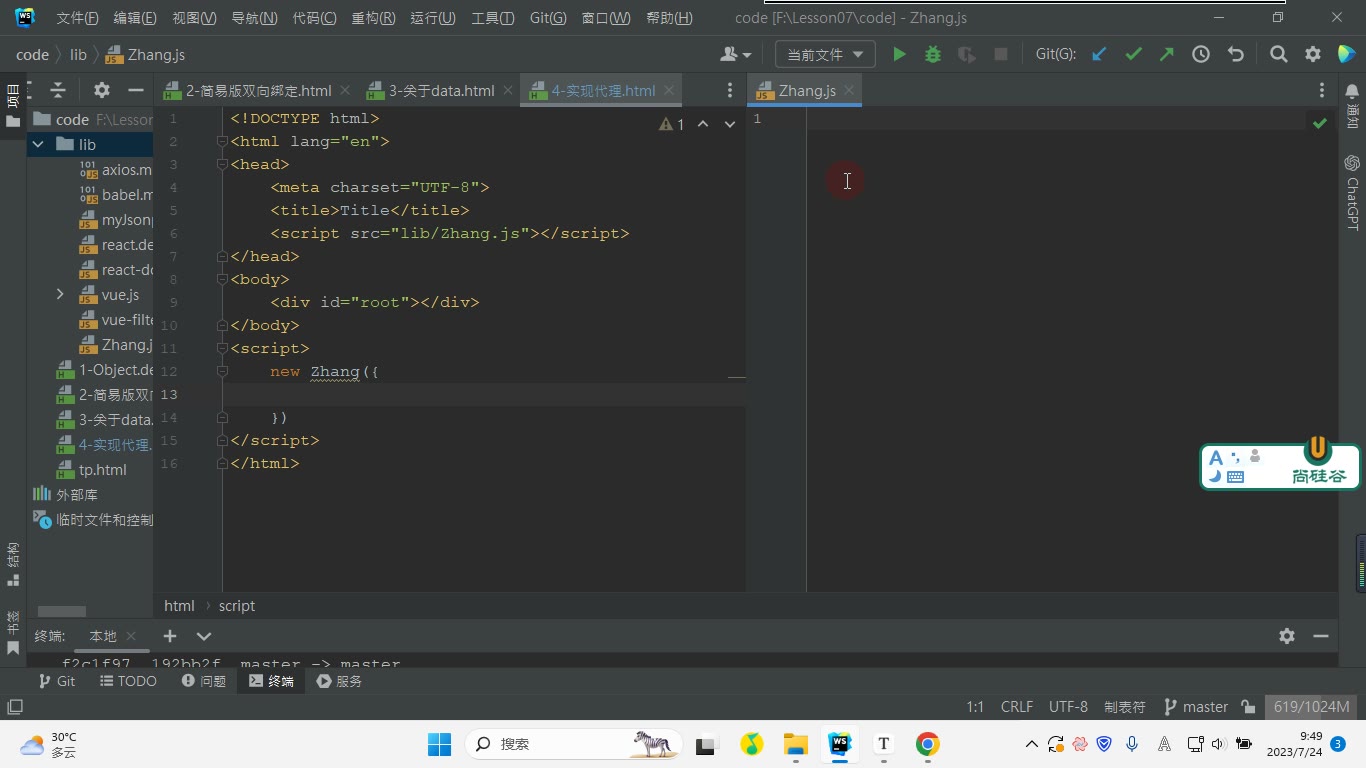The width and height of the screenshot is (1366, 768).
Task: Run the current file with green play button
Action: tap(899, 55)
